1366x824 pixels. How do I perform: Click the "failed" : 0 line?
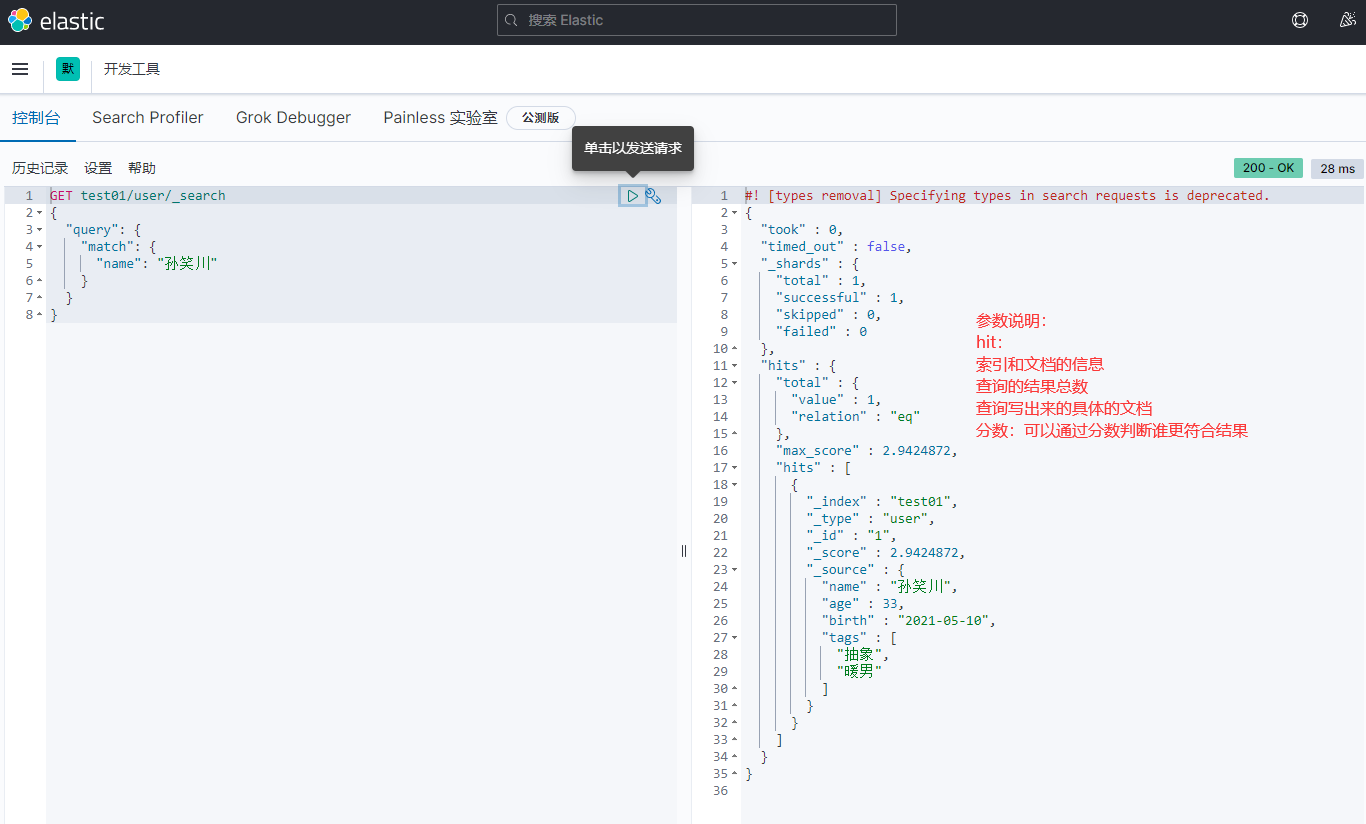pyautogui.click(x=821, y=332)
